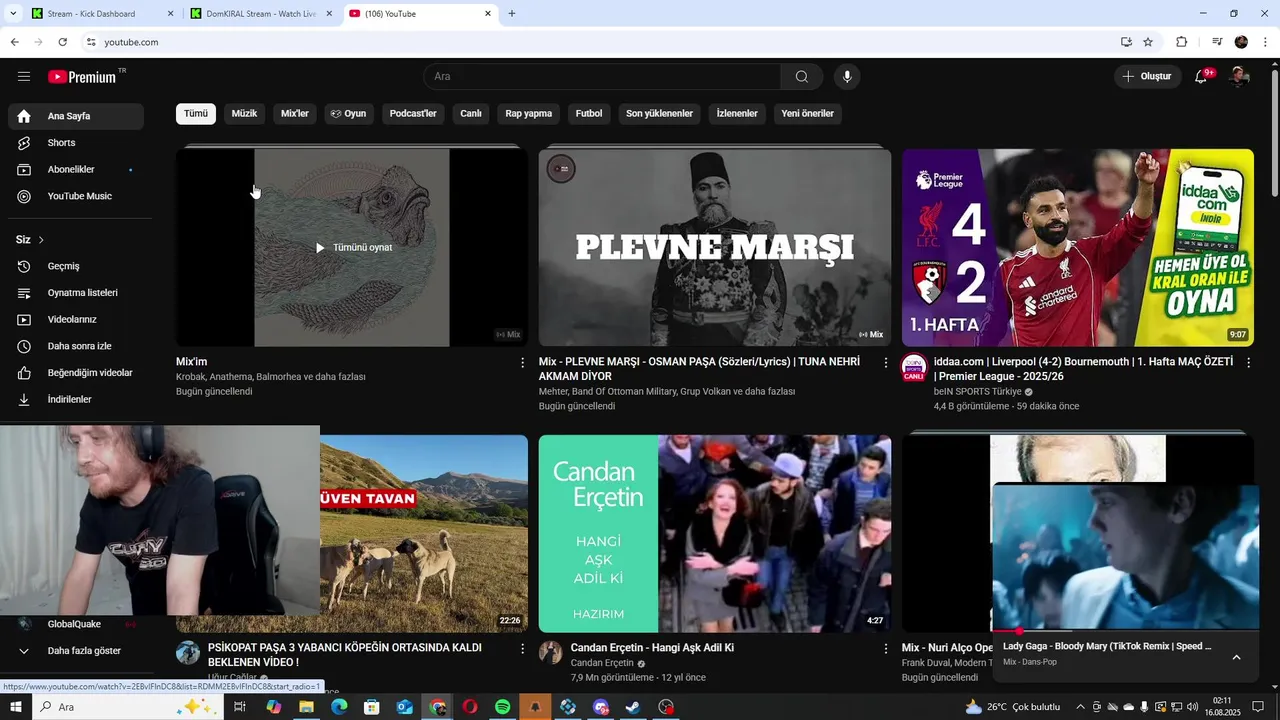Select the Rap yapma chip
Screen dimensions: 1280x720
pyautogui.click(x=529, y=114)
